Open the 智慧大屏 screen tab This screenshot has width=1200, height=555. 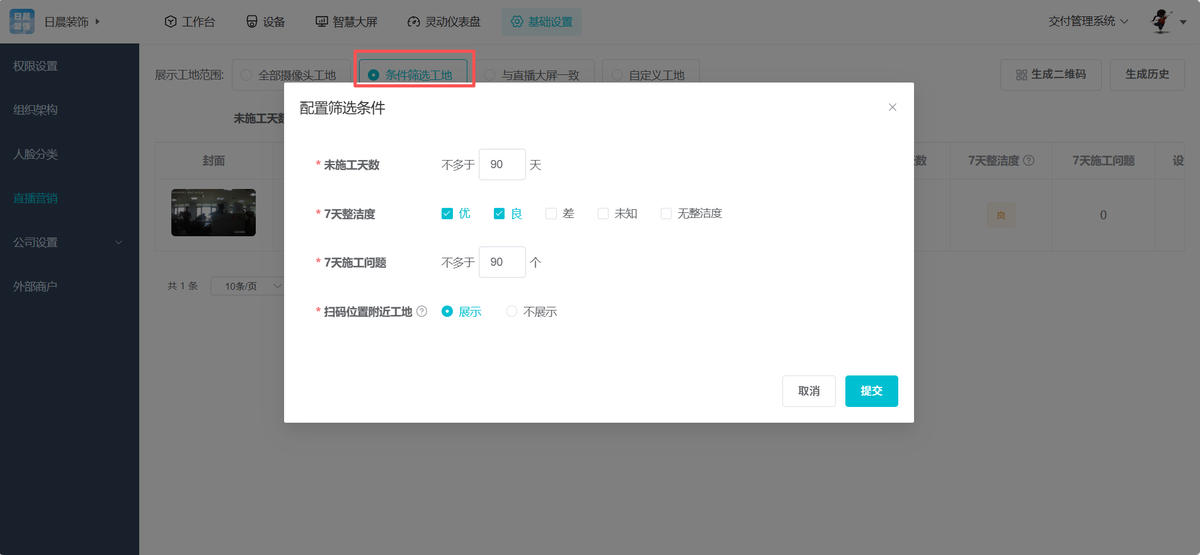tap(346, 21)
